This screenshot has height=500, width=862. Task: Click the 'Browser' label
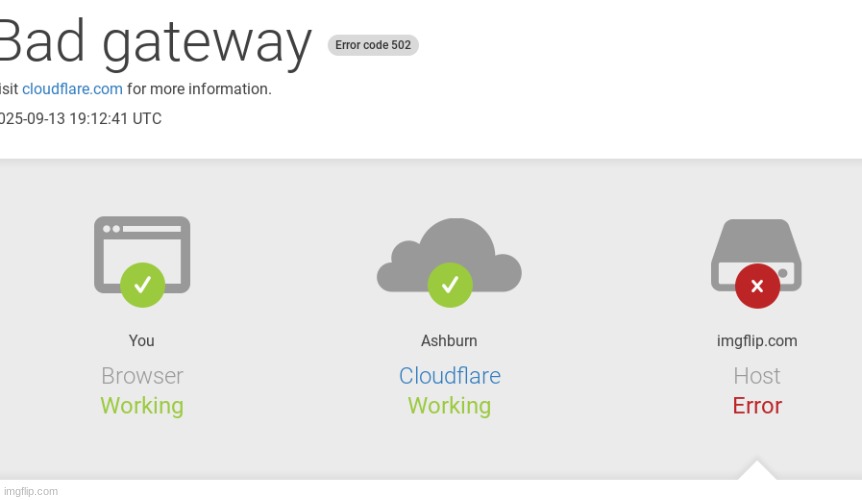click(142, 376)
